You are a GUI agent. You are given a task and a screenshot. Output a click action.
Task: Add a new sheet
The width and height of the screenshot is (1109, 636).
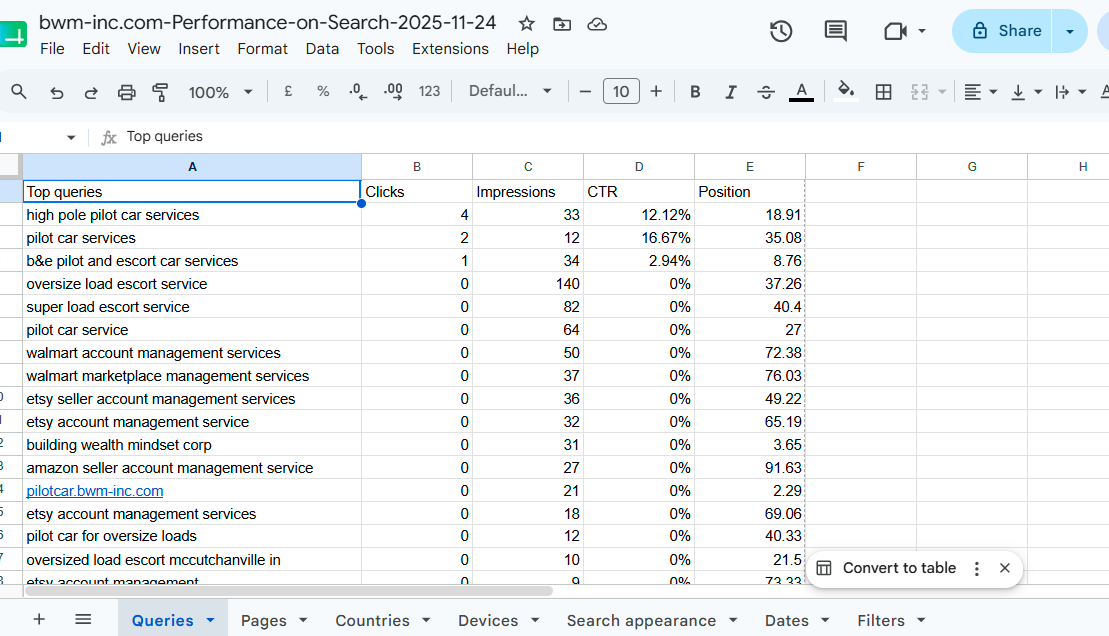40,620
